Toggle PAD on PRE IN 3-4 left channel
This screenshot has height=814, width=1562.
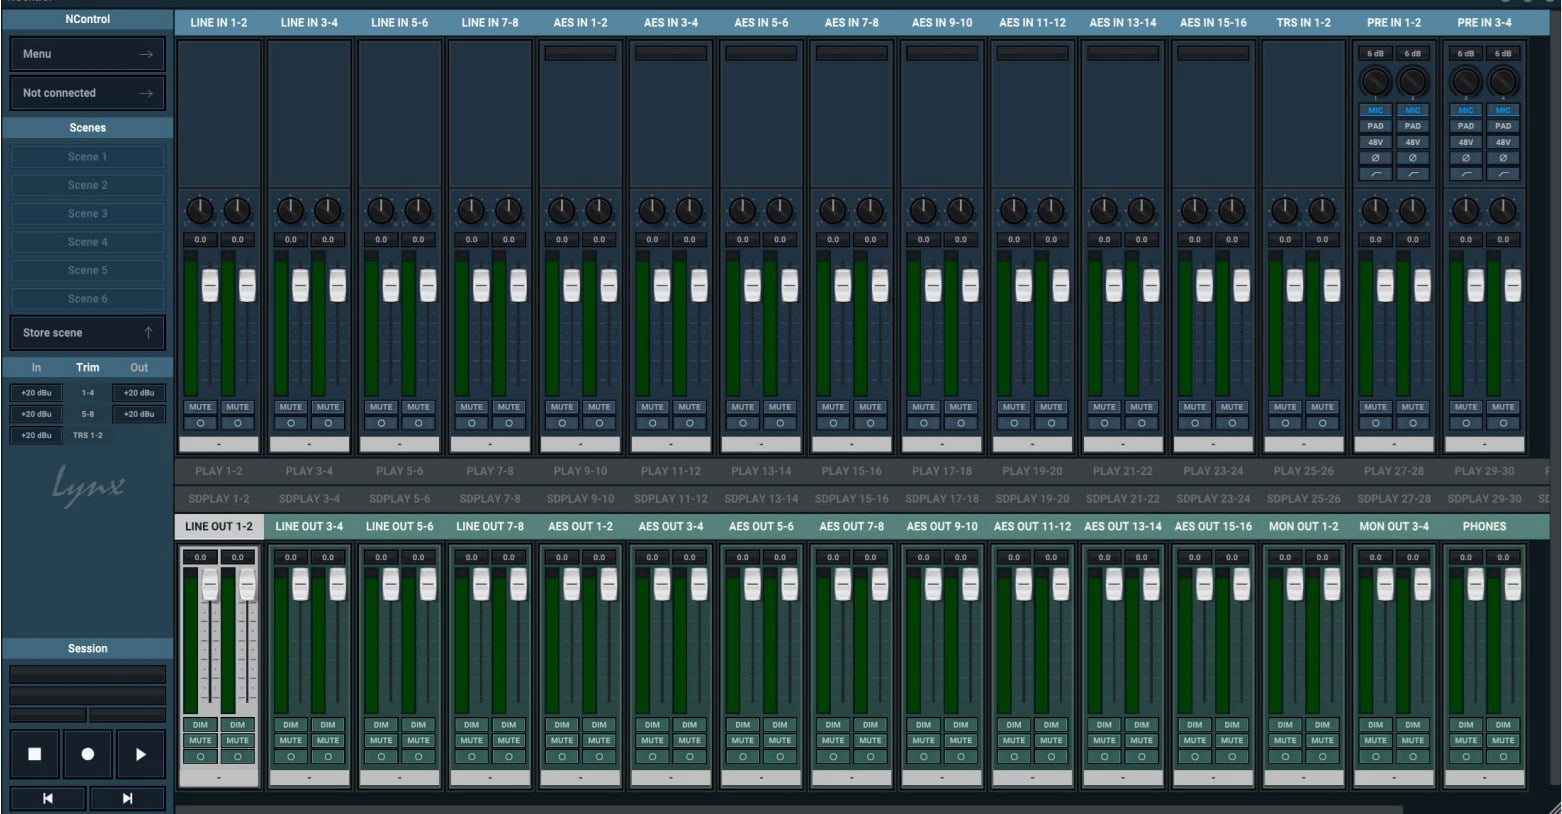pyautogui.click(x=1465, y=126)
